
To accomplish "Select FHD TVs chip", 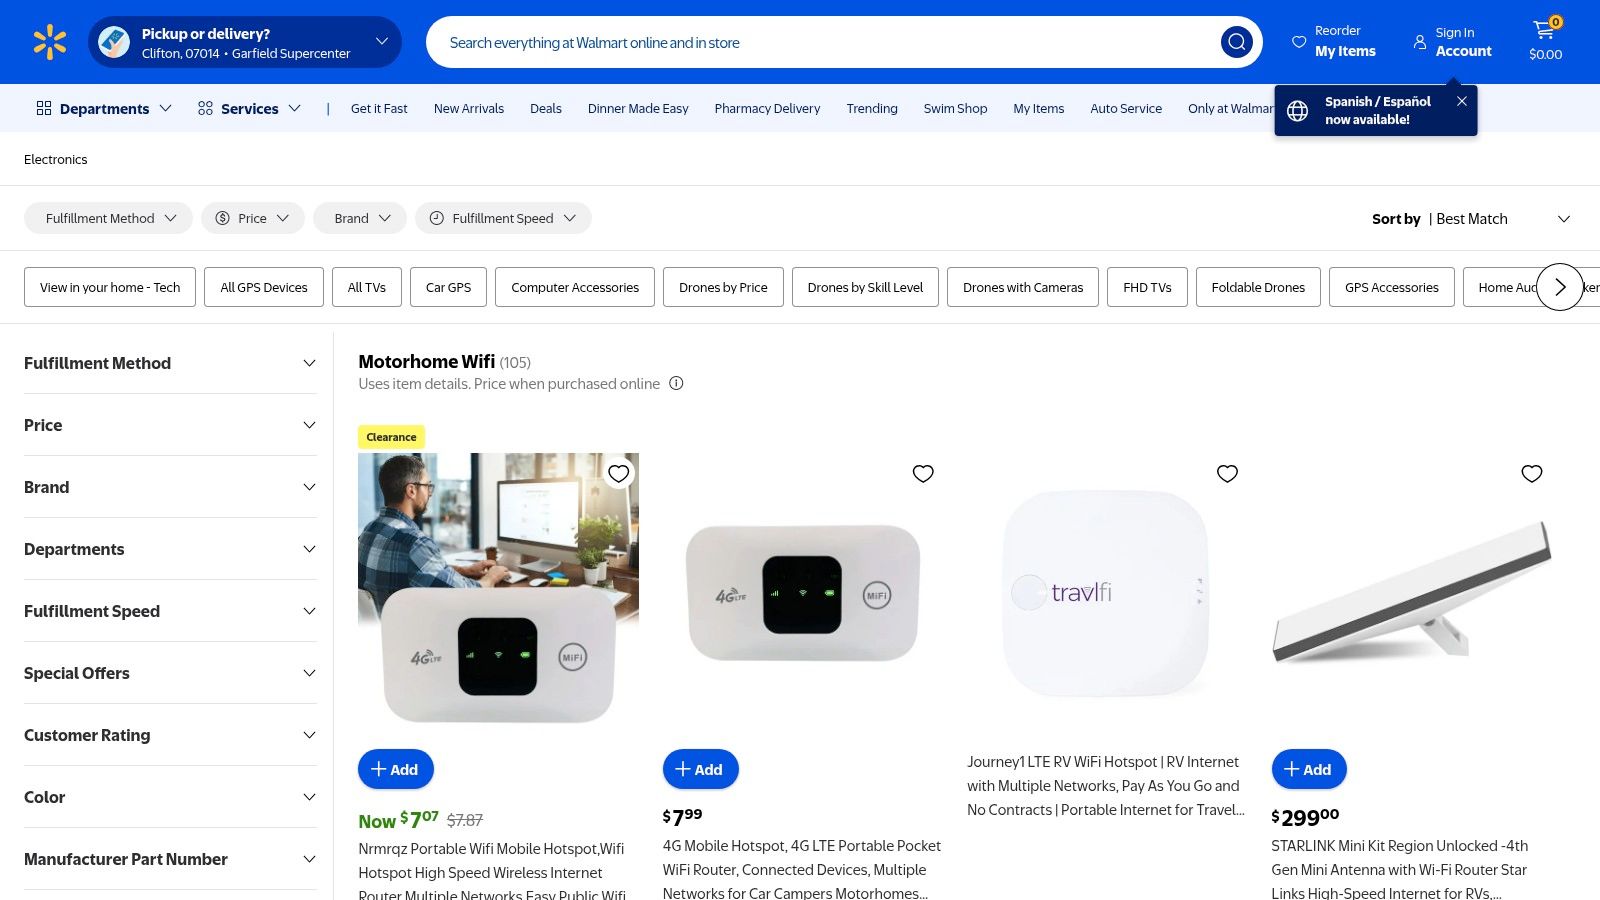I will pos(1147,287).
